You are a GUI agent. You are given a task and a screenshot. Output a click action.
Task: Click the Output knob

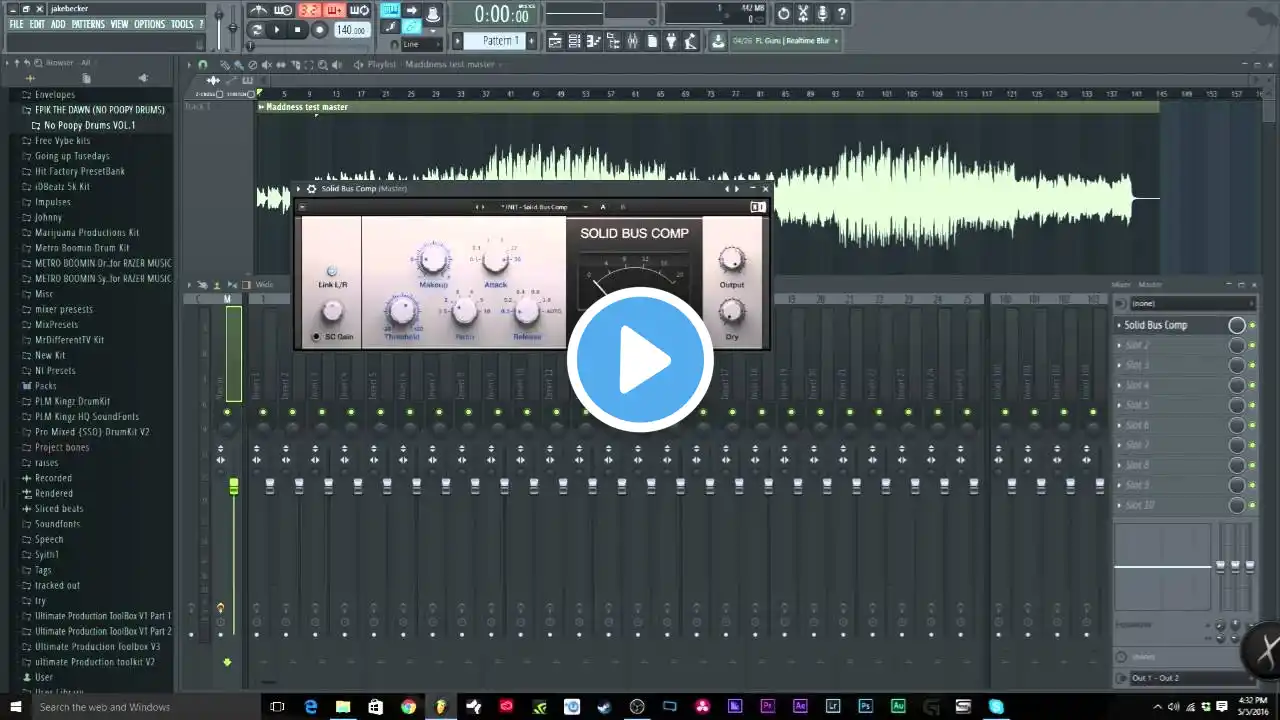732,259
